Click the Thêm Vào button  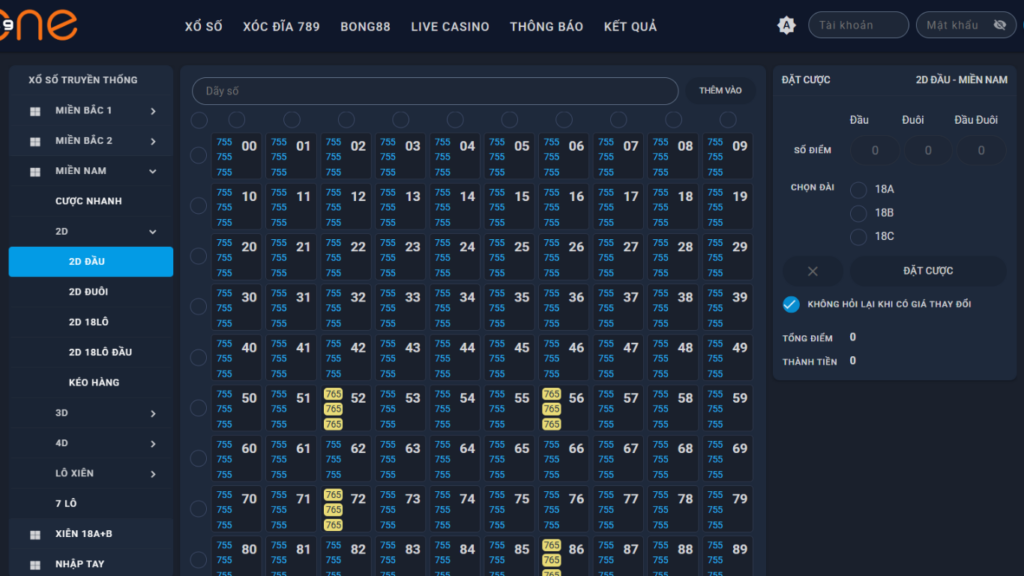tap(720, 91)
